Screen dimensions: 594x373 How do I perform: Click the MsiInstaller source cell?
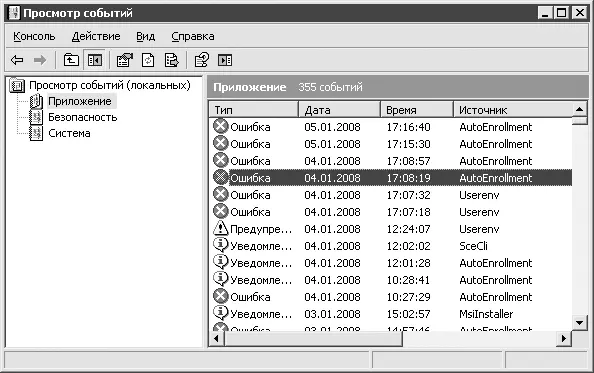(x=486, y=314)
